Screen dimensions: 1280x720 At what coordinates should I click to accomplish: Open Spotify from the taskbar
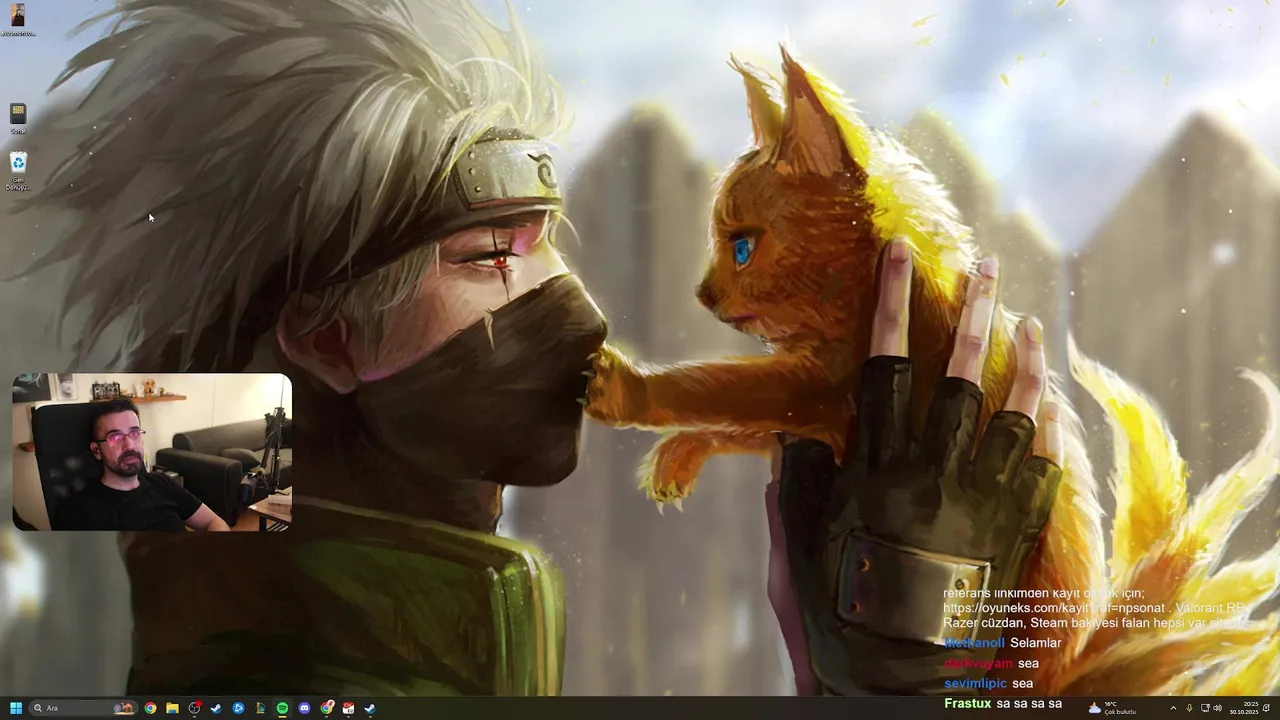pos(282,708)
